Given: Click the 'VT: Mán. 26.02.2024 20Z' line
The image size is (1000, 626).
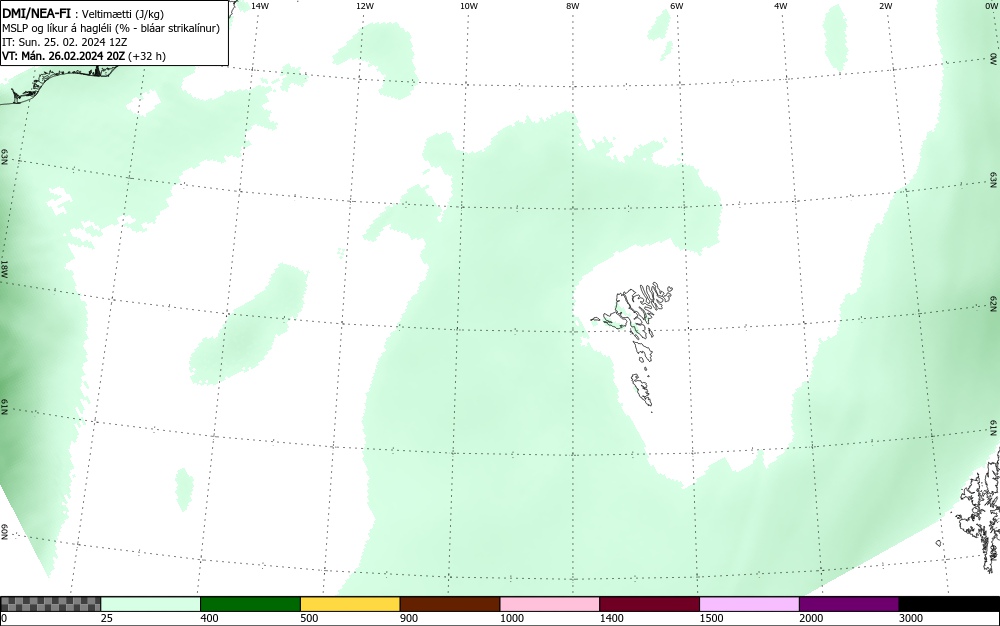Looking at the screenshot, I should pyautogui.click(x=84, y=56).
